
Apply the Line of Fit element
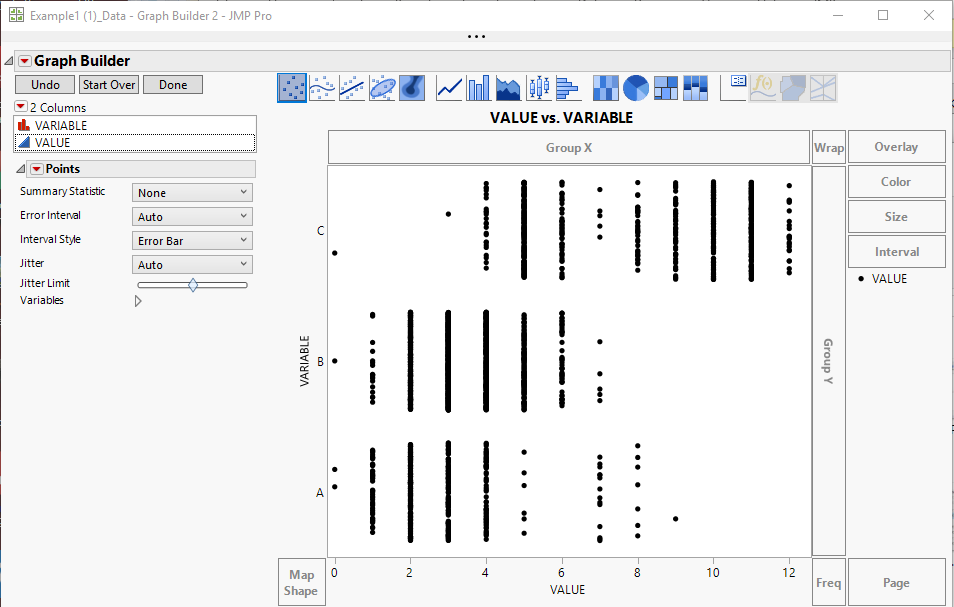pos(351,88)
